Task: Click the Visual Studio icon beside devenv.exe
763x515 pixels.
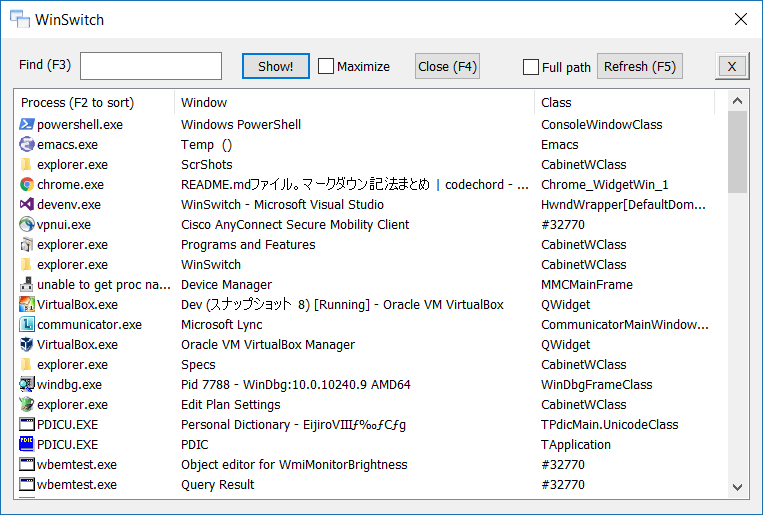Action: [x=27, y=204]
